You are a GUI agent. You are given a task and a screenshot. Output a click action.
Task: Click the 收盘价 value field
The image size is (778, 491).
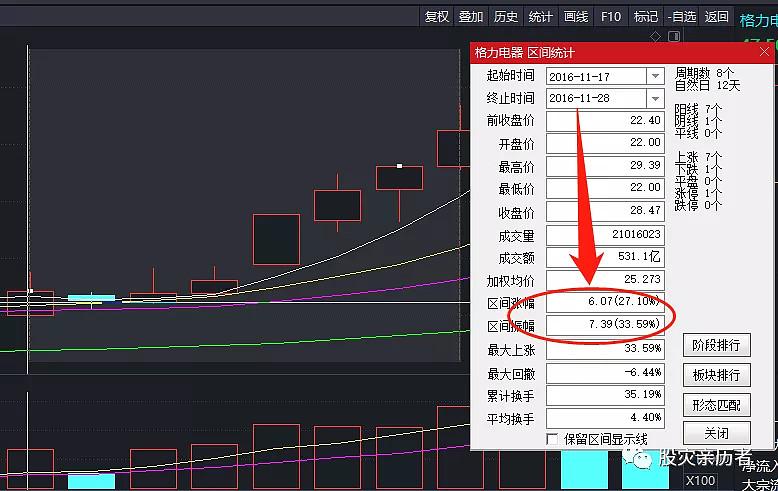click(605, 213)
